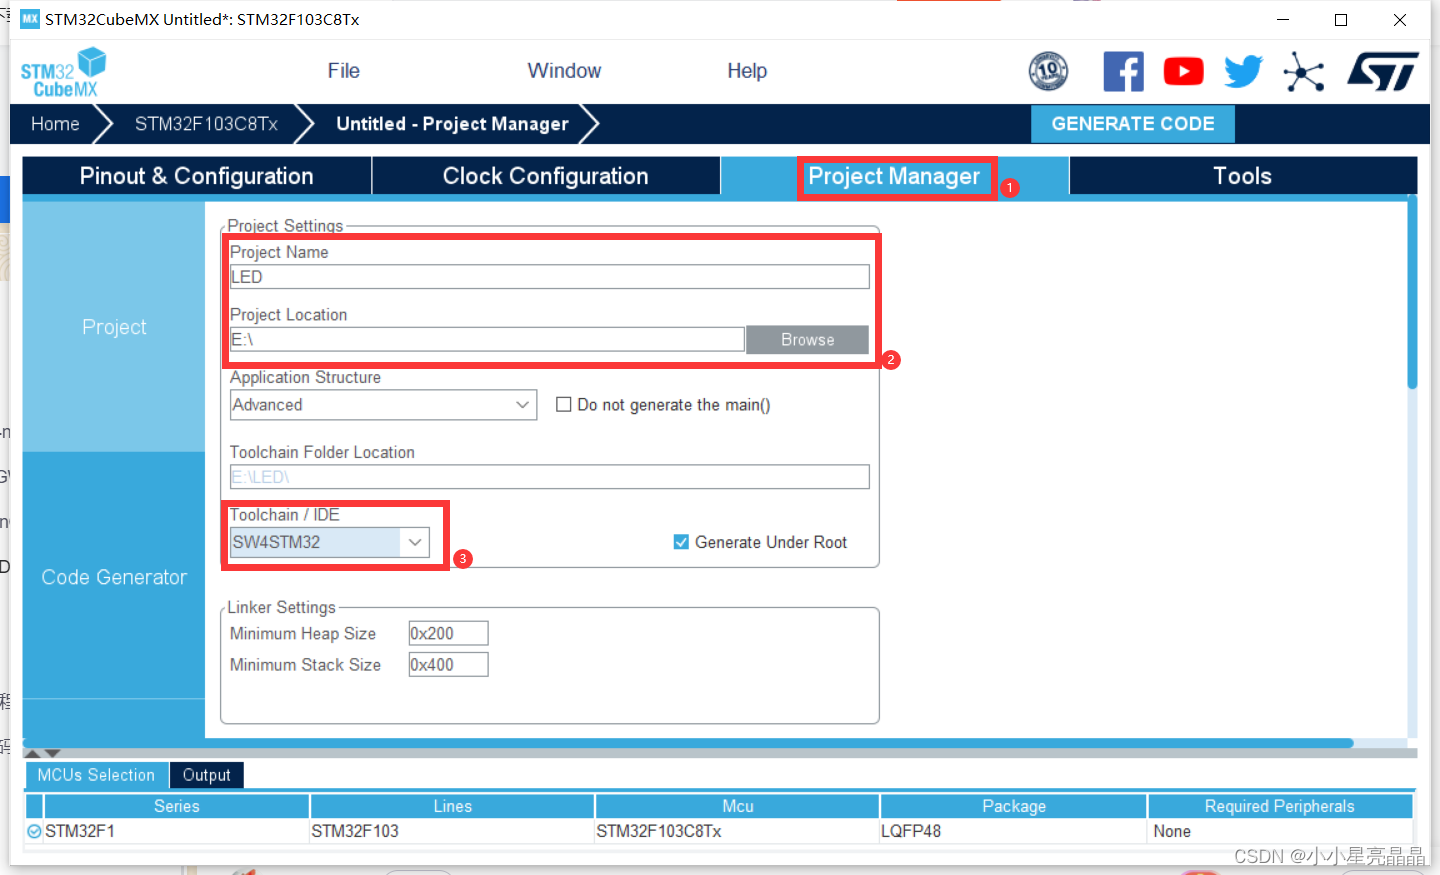The height and width of the screenshot is (875, 1440).
Task: Click Untitled - Project Manager breadcrumb
Action: (x=452, y=124)
